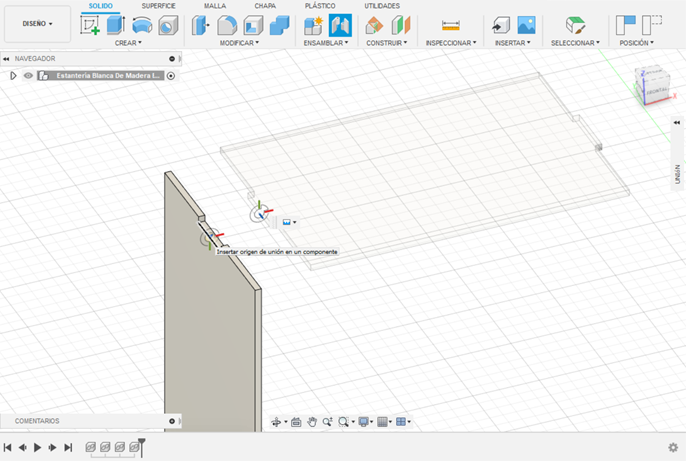Click the highlighted Joint tool icon
The width and height of the screenshot is (686, 461).
[x=340, y=25]
